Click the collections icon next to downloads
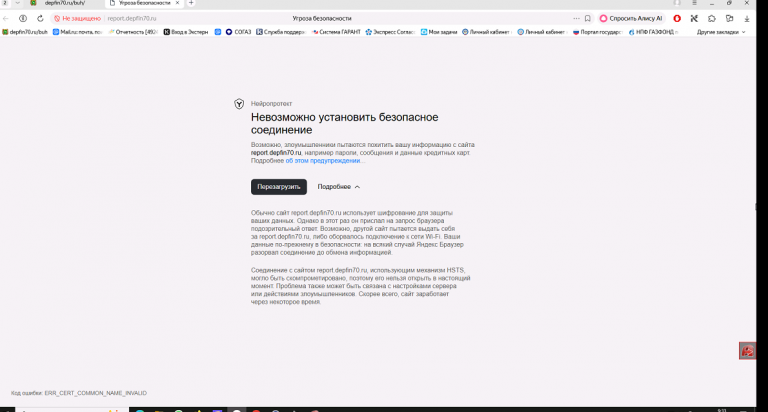The width and height of the screenshot is (768, 412). click(729, 19)
